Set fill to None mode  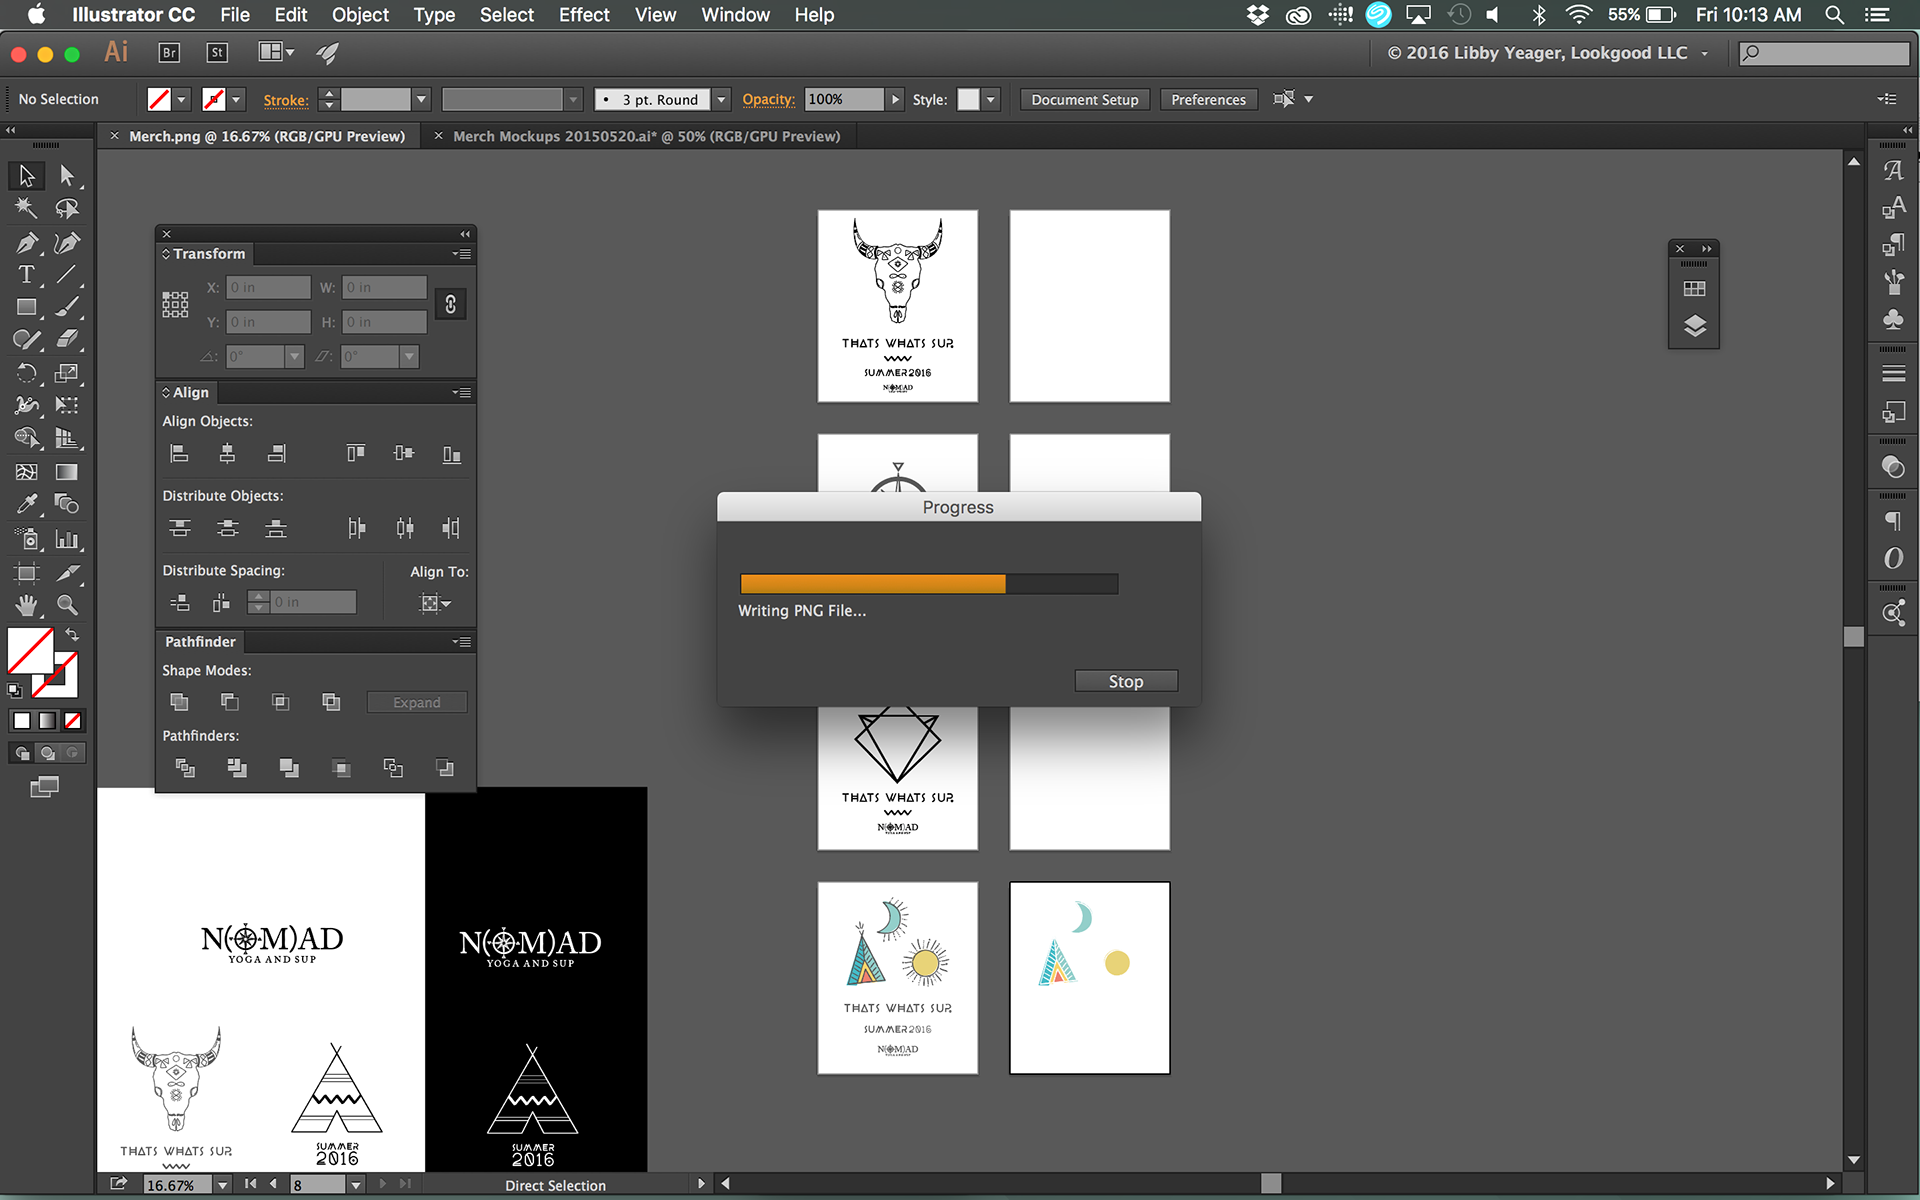click(x=73, y=721)
